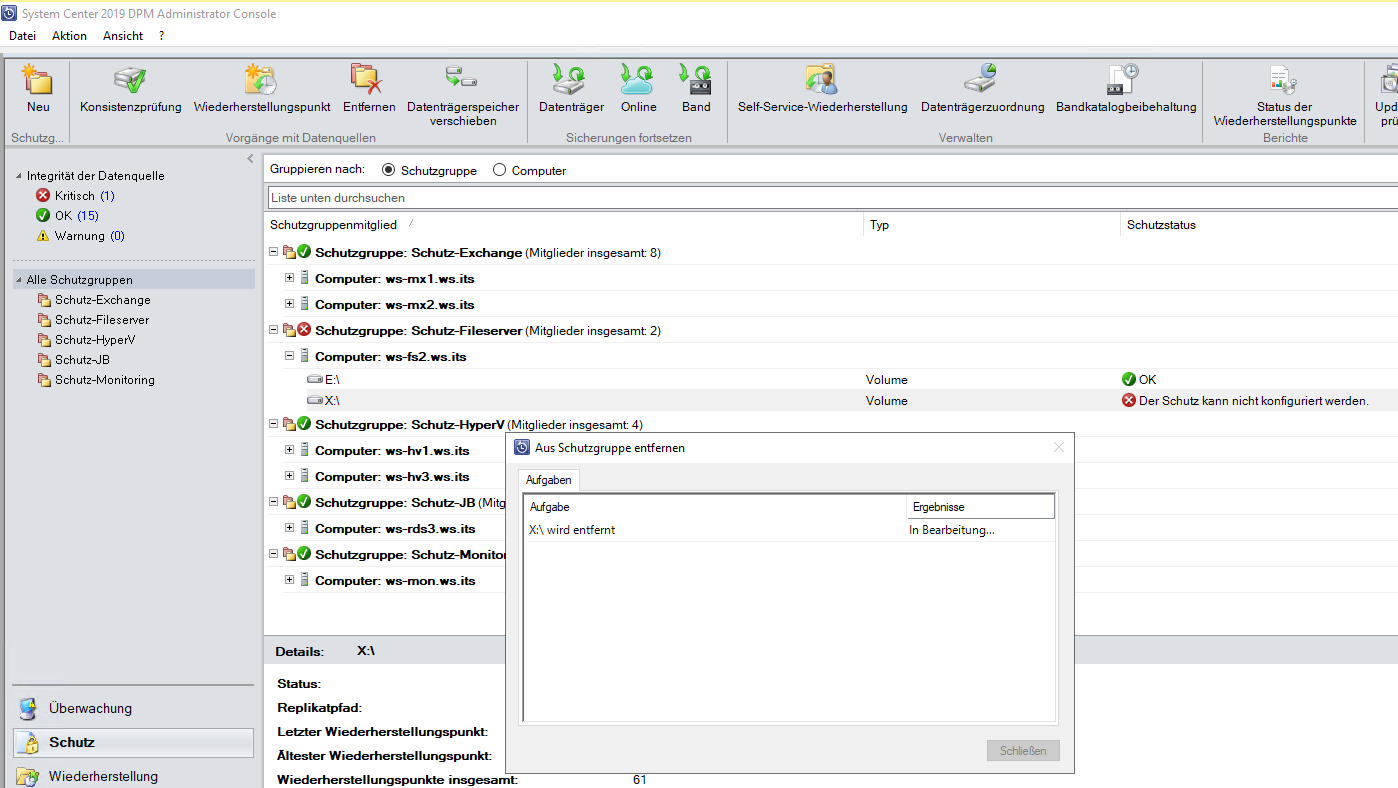Click the Kritisch (1) filter link

pyautogui.click(x=85, y=196)
